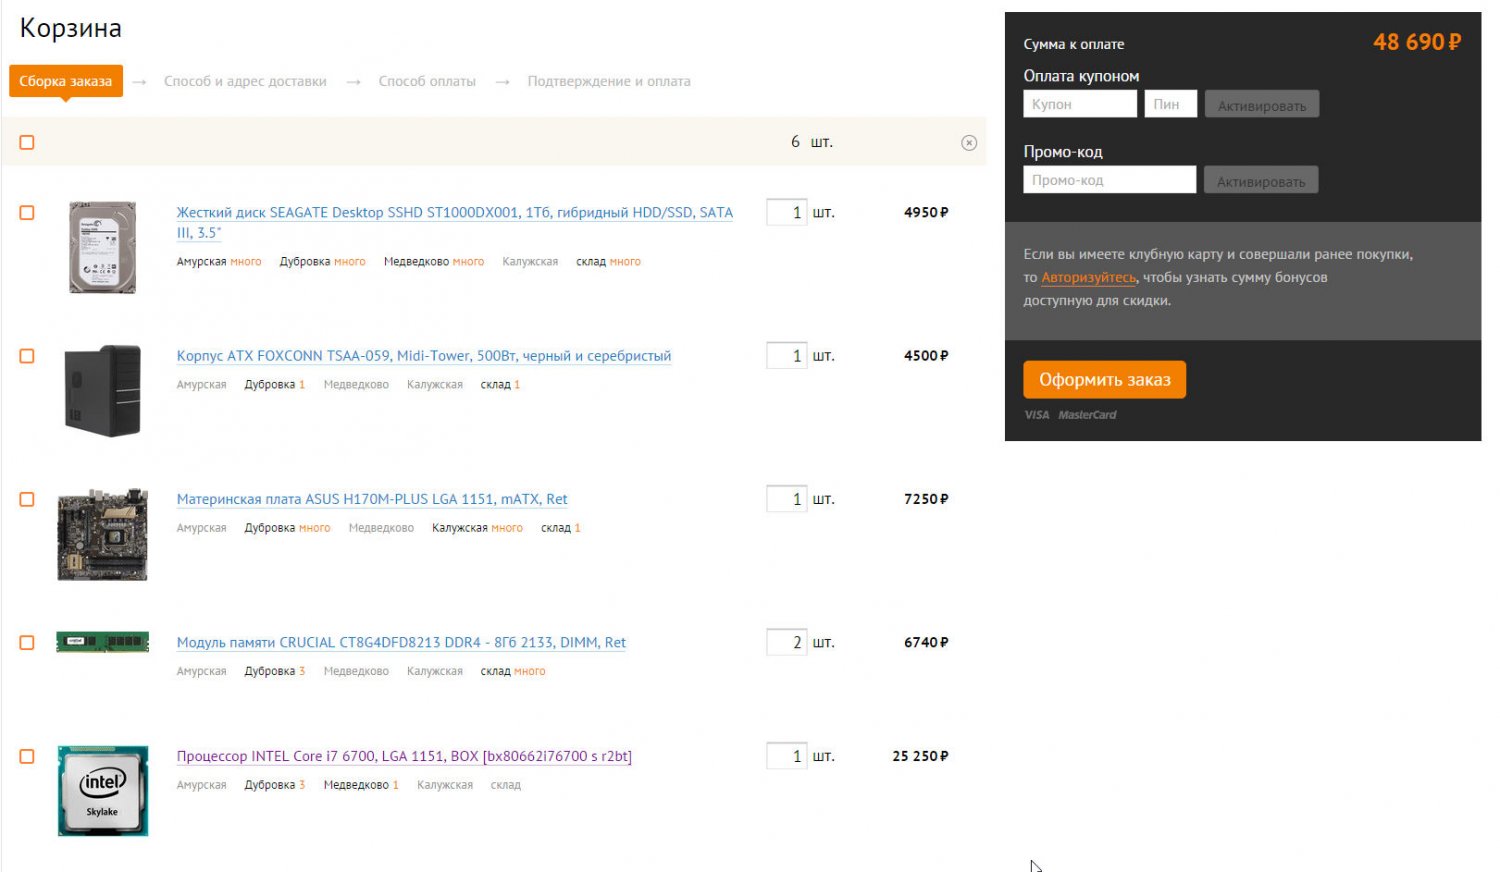Click склад 1 under the FOXCONN case
The height and width of the screenshot is (872, 1500).
(x=500, y=385)
